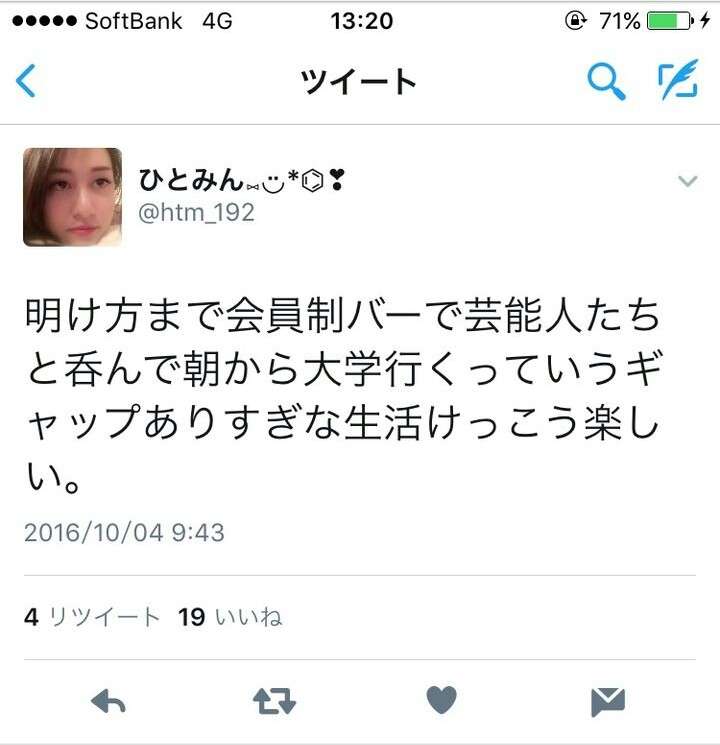
Task: Retweet this tweet
Action: point(274,701)
